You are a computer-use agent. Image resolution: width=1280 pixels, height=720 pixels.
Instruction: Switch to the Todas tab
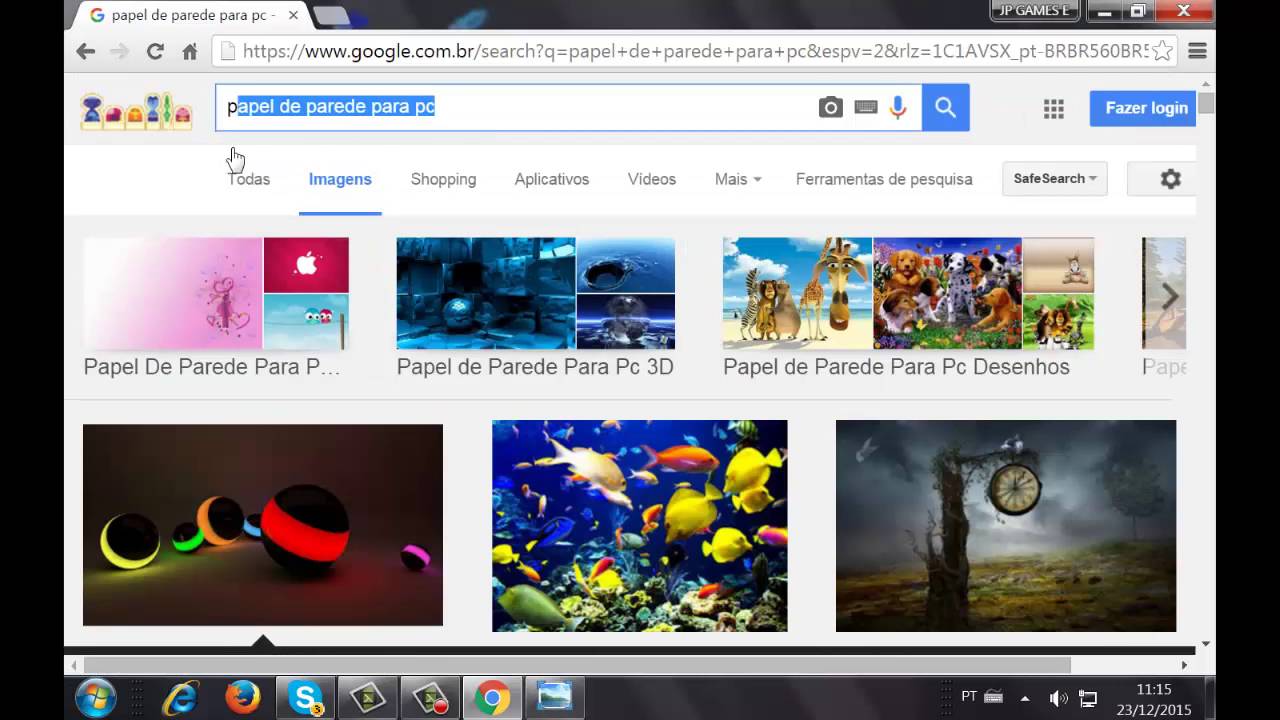pos(249,179)
